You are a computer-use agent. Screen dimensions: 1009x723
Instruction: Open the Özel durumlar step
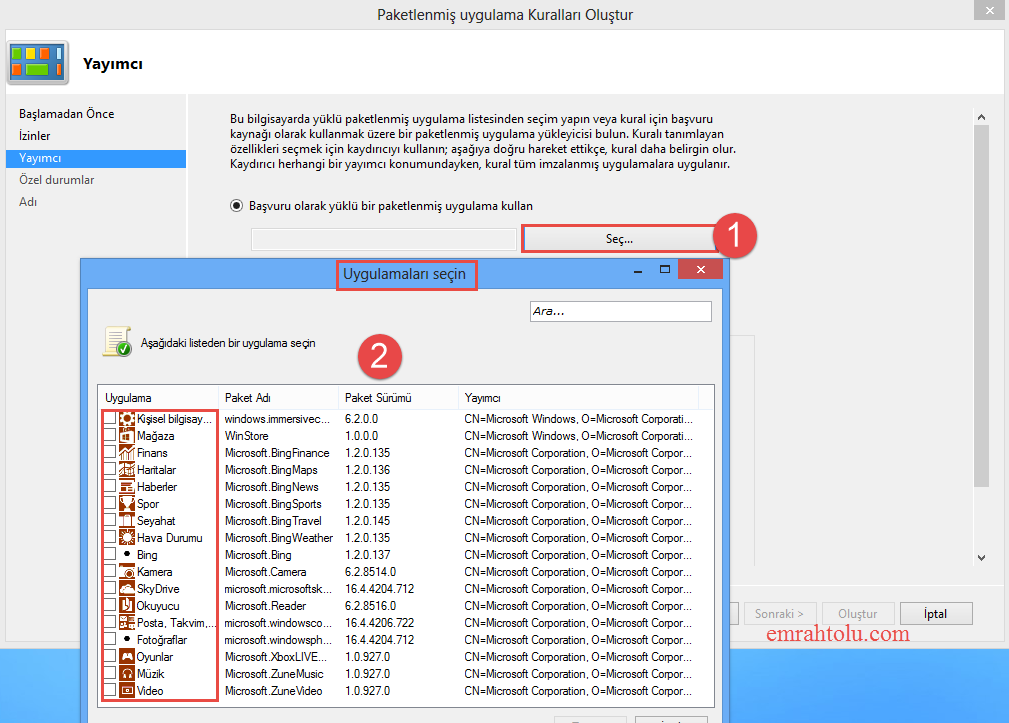coord(57,180)
